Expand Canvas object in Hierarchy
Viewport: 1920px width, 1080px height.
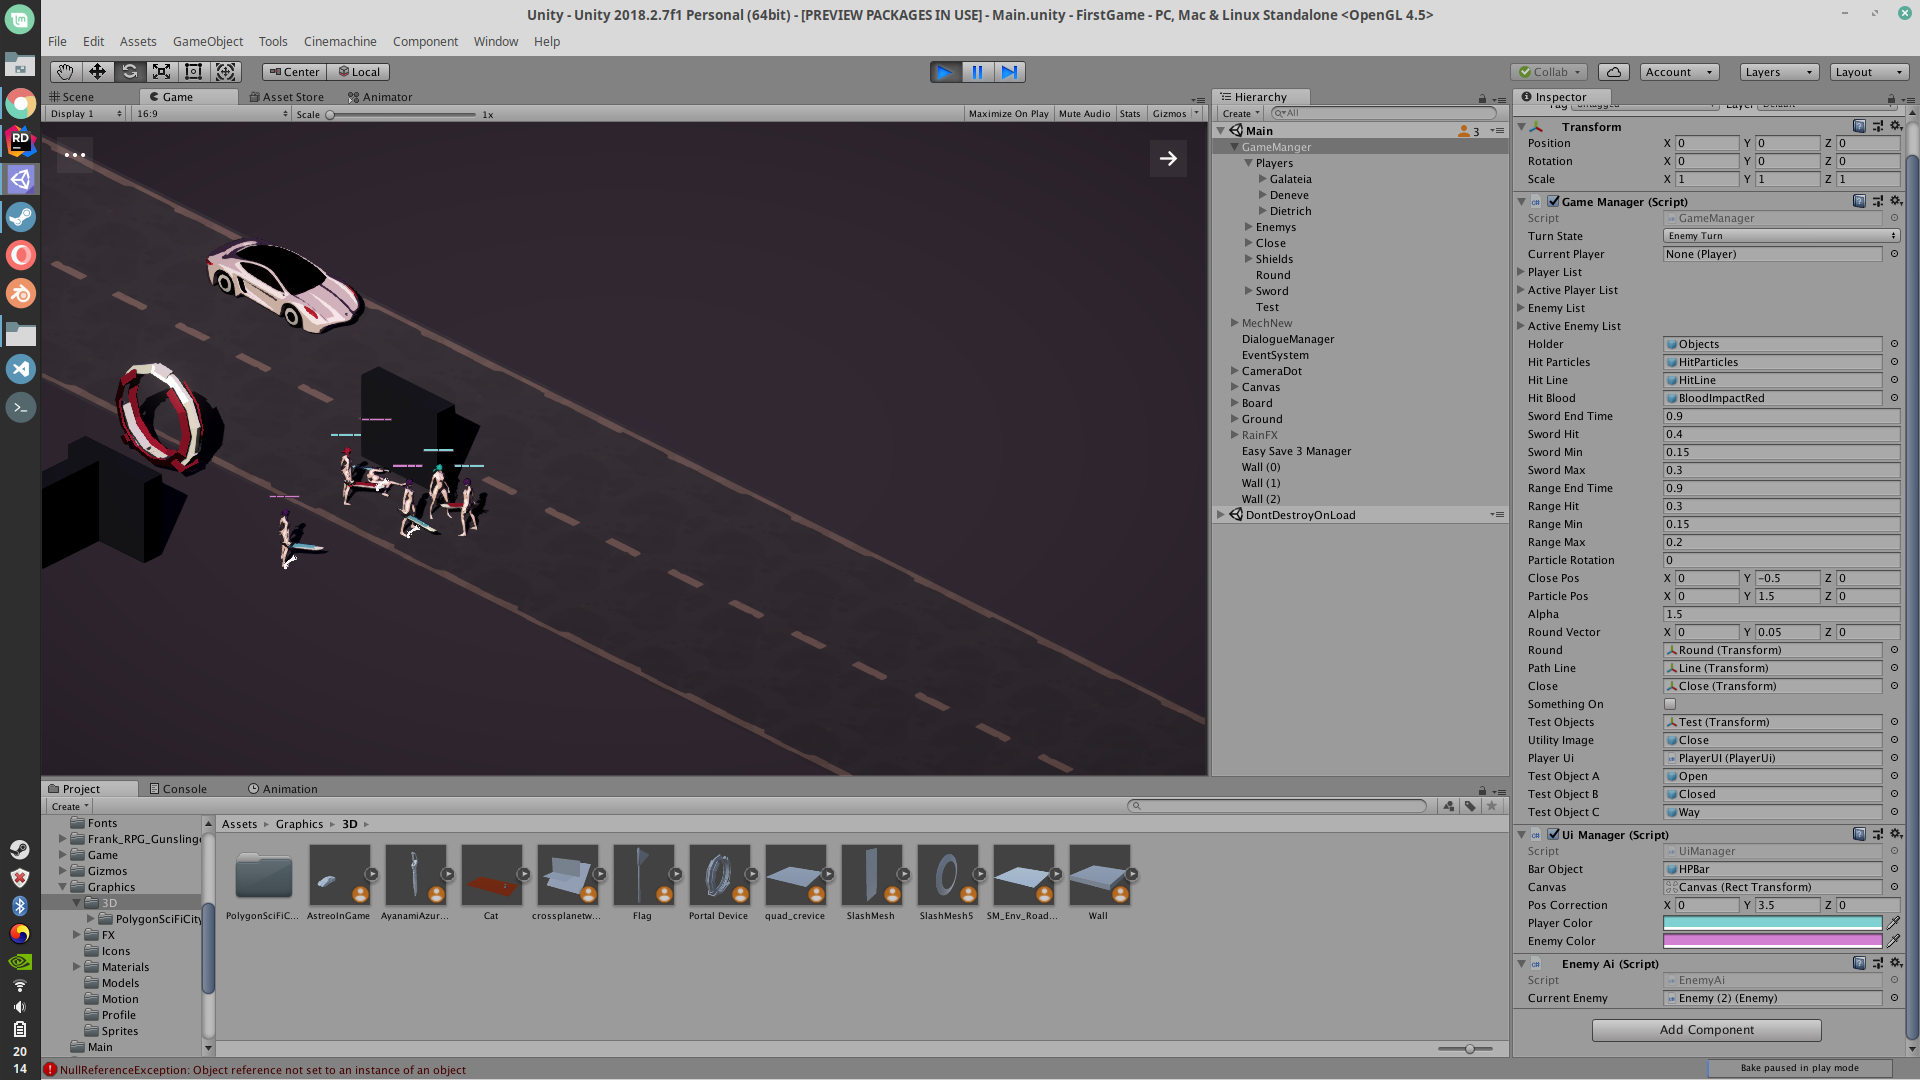coord(1235,387)
